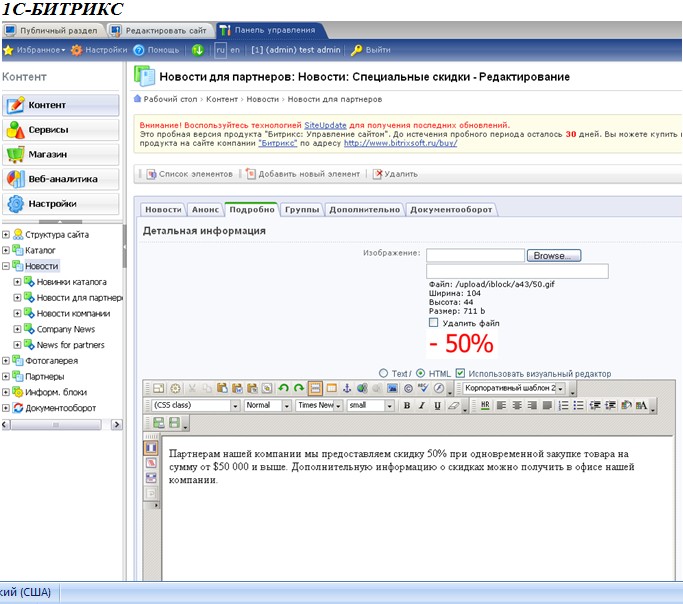683x604 pixels.
Task: Open the SiteUpdate link
Action: click(x=325, y=125)
